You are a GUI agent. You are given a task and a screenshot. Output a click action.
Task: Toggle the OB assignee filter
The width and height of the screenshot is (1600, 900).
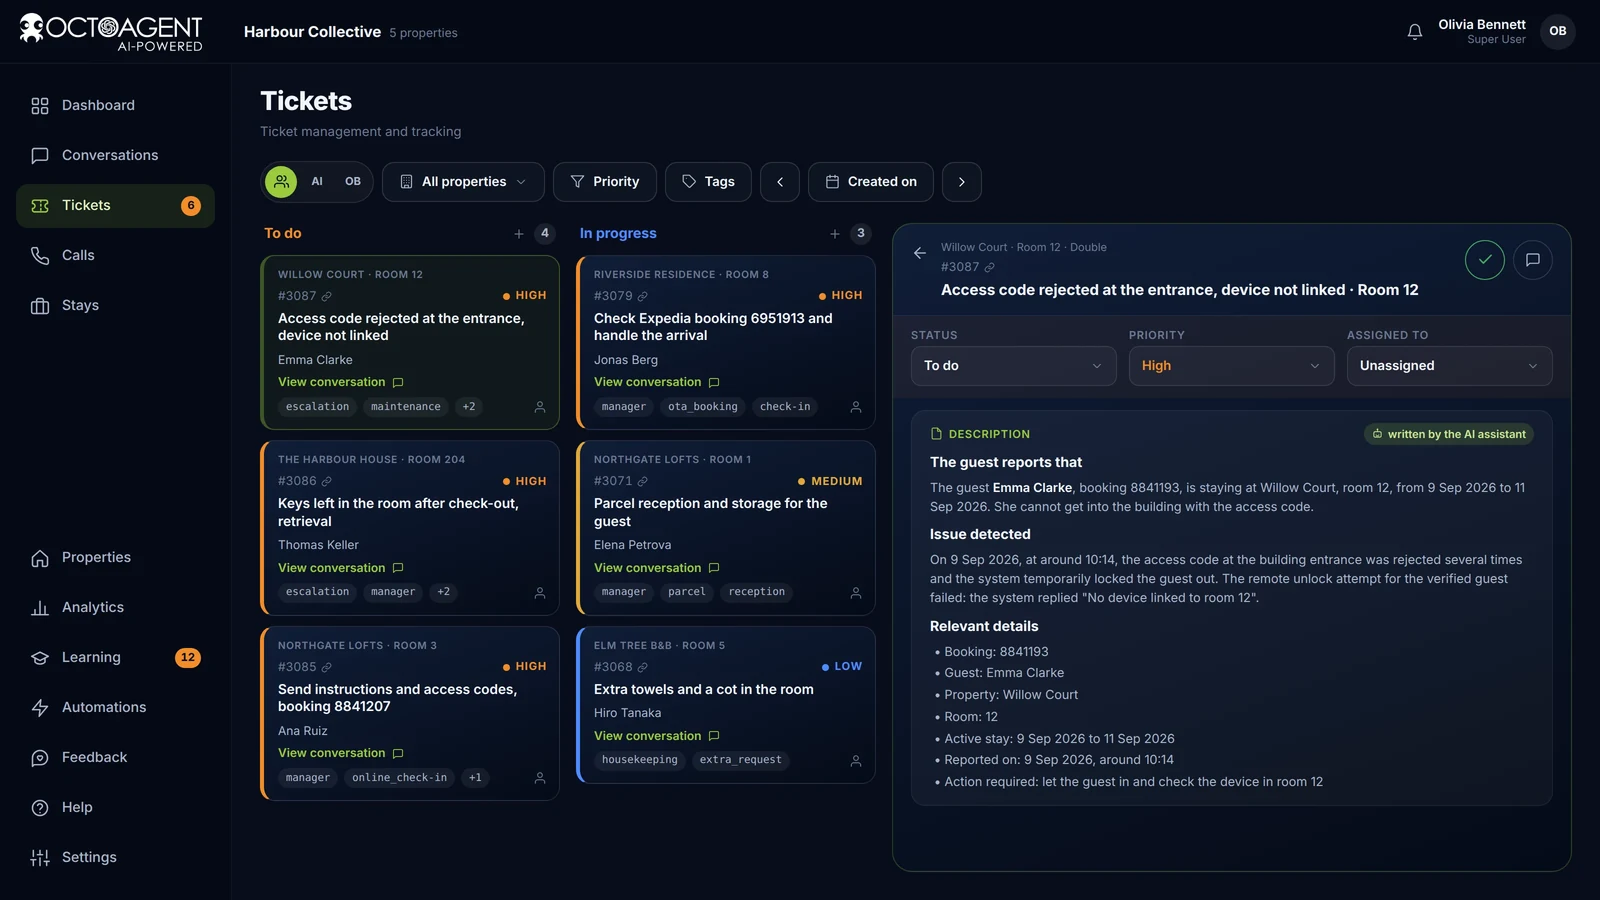(x=353, y=182)
